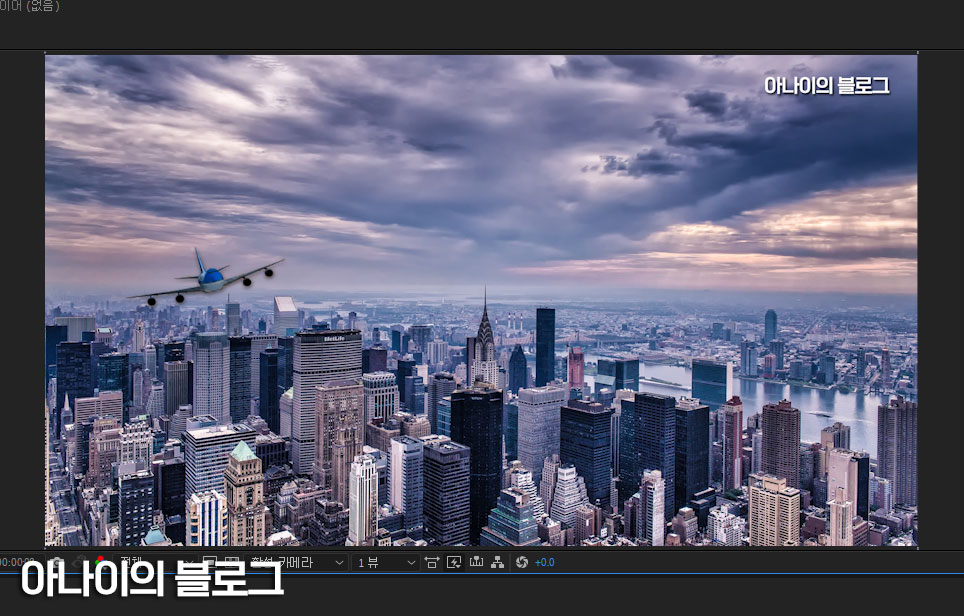
Task: Click the Reset Exposure aperture icon
Action: pos(521,563)
